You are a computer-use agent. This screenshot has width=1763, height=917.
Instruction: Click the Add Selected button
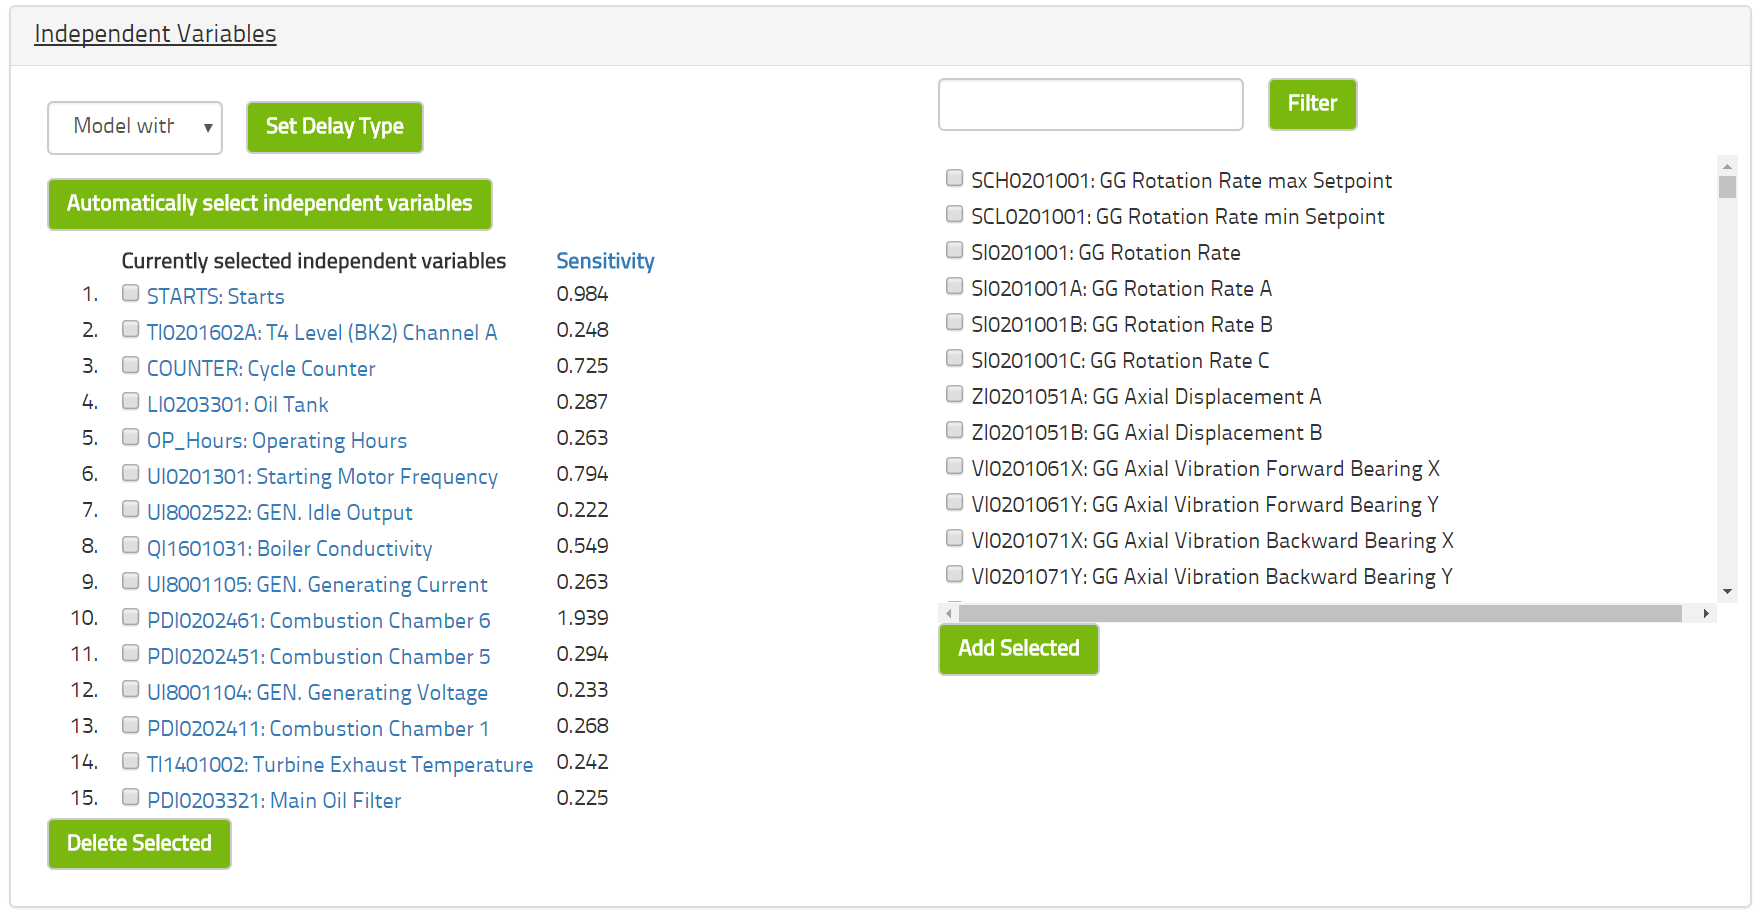click(x=1019, y=649)
